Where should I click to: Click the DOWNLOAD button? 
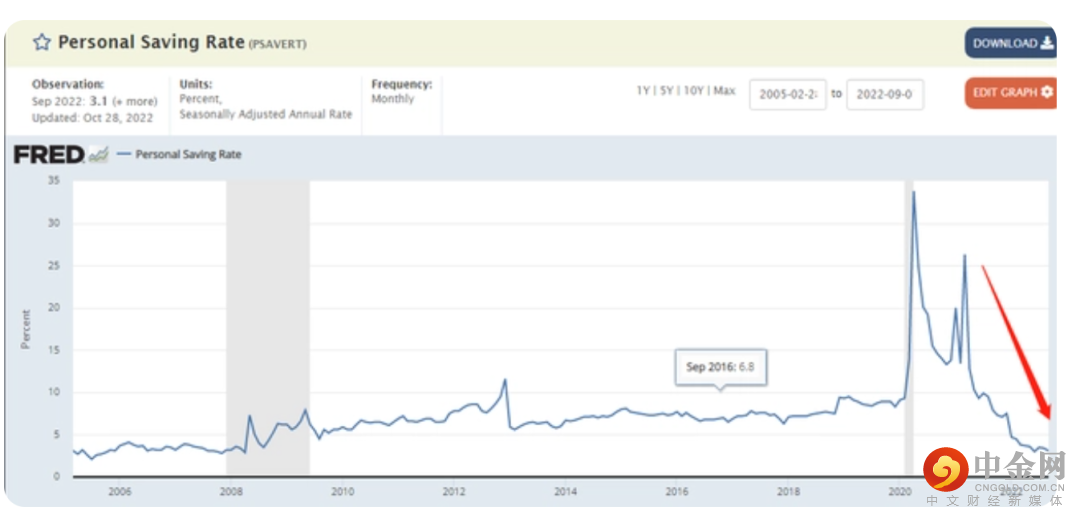point(1005,43)
